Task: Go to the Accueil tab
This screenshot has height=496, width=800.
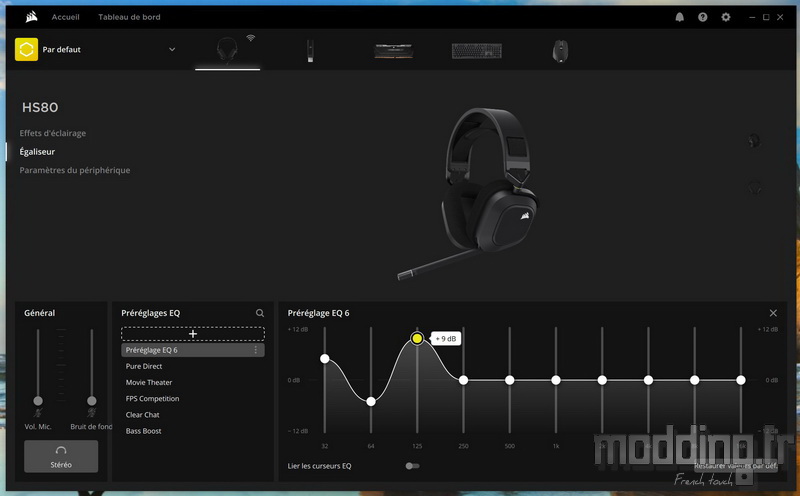Action: click(65, 17)
